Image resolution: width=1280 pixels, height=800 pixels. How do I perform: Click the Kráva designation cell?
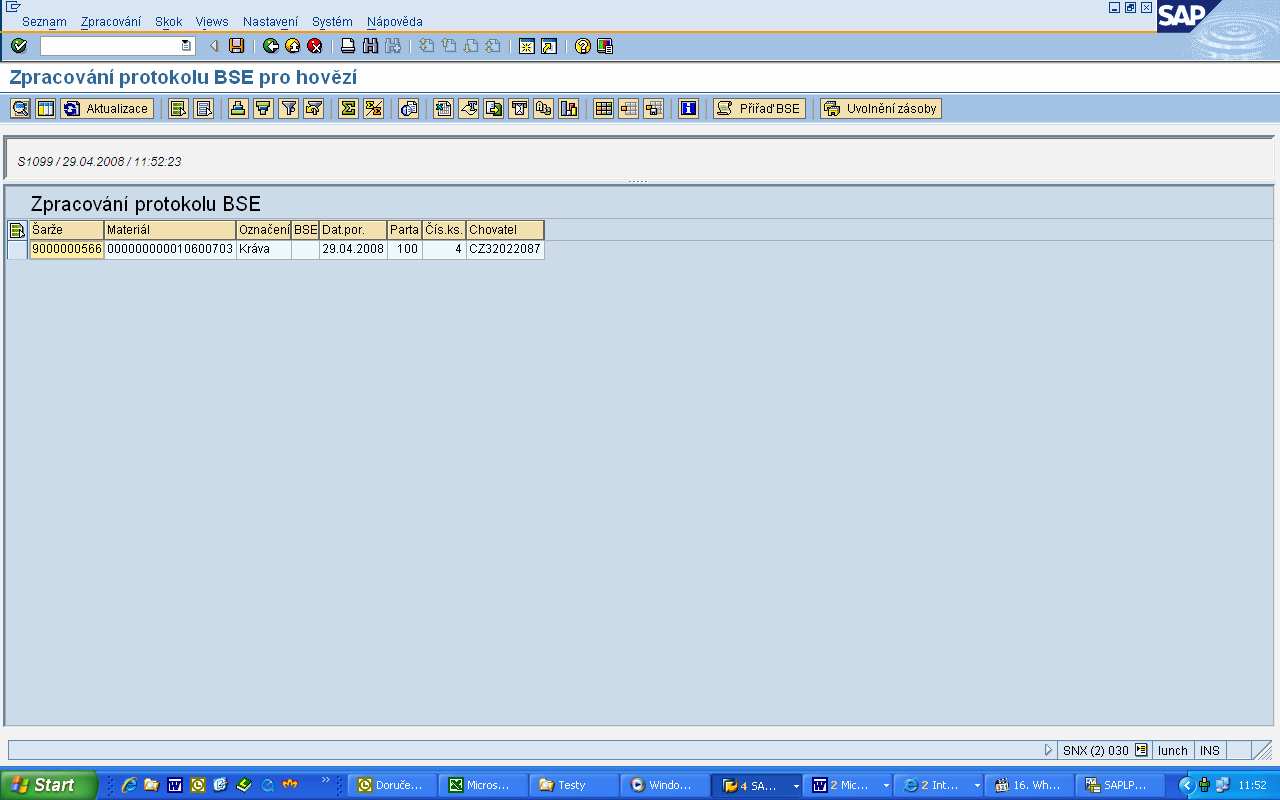point(264,249)
